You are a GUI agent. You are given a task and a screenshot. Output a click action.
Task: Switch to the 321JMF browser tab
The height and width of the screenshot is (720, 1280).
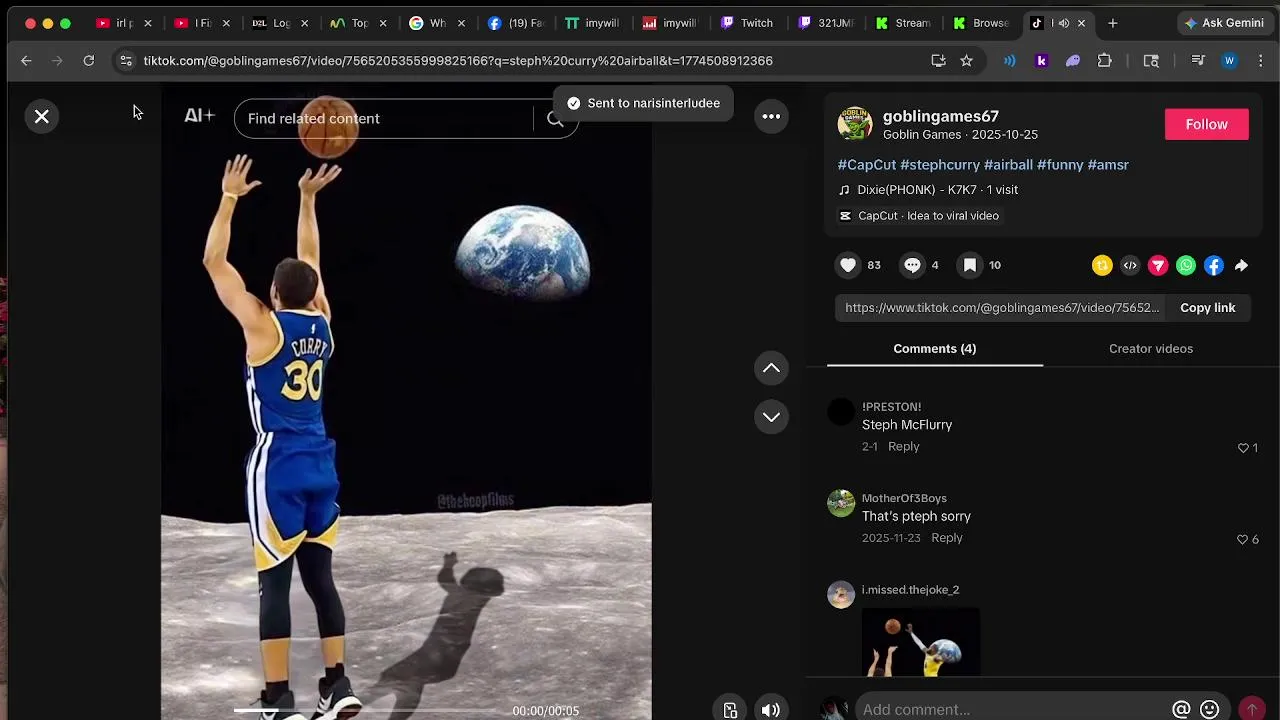point(825,23)
